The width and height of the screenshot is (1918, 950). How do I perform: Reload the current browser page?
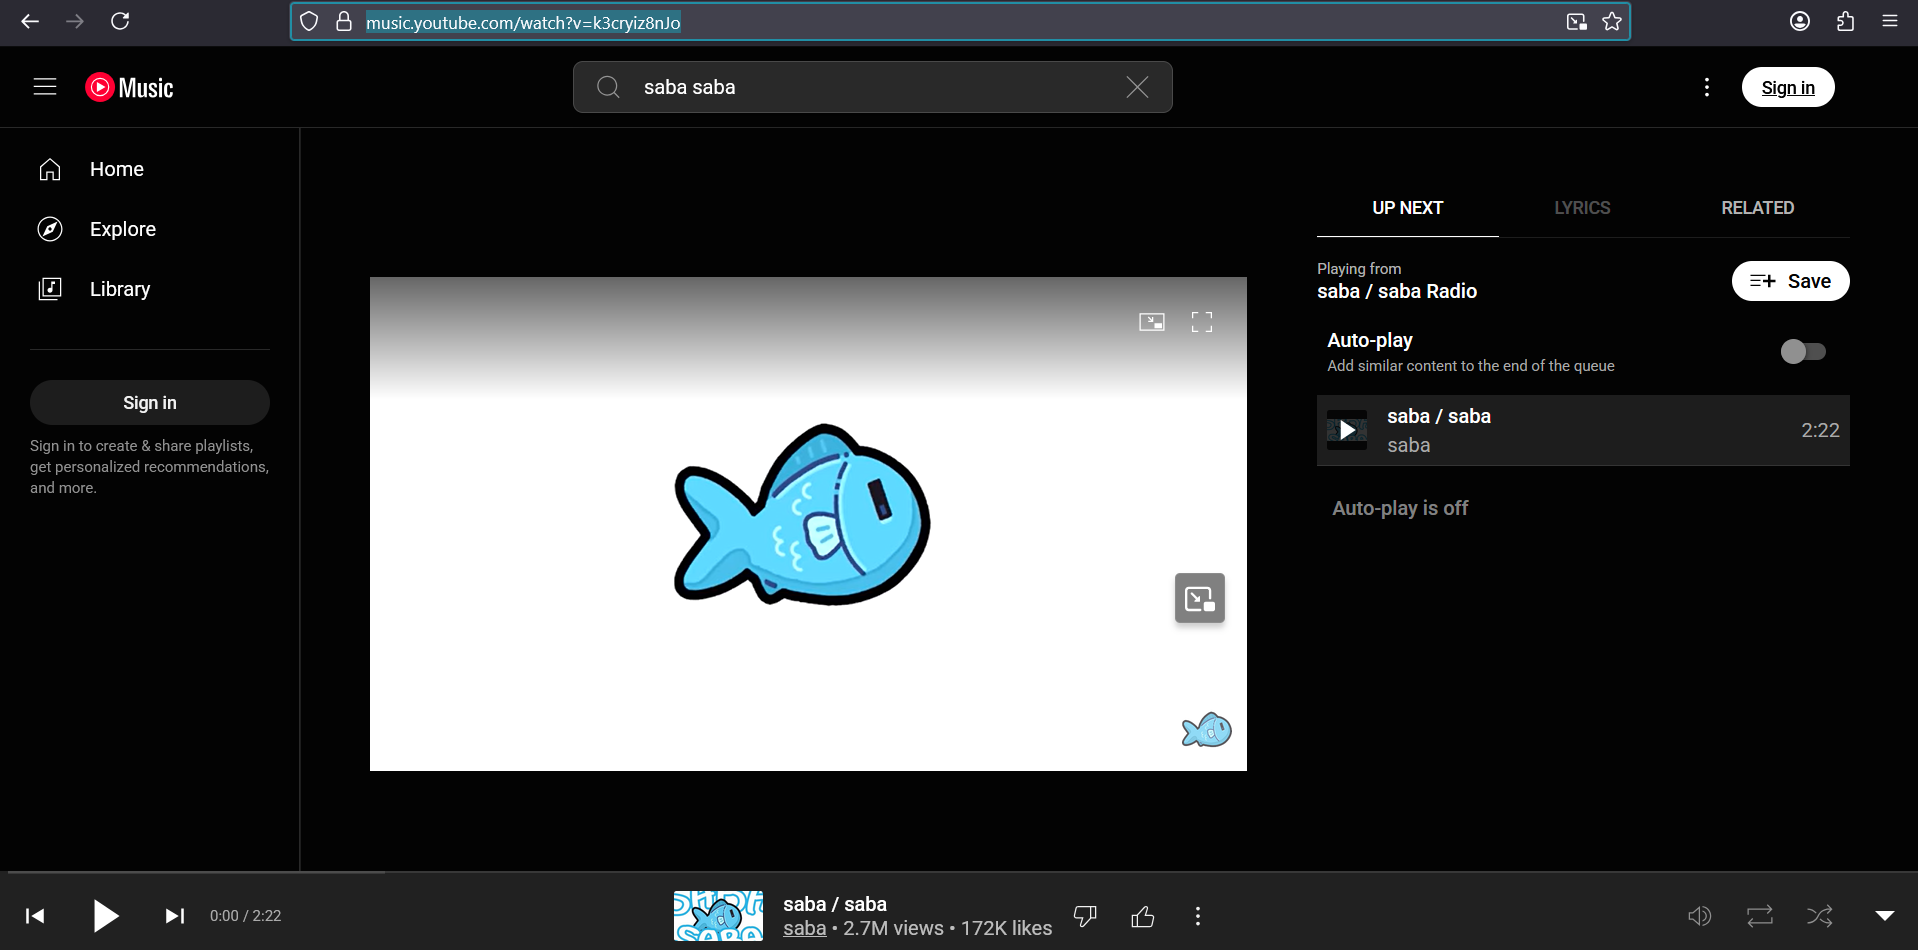click(120, 21)
